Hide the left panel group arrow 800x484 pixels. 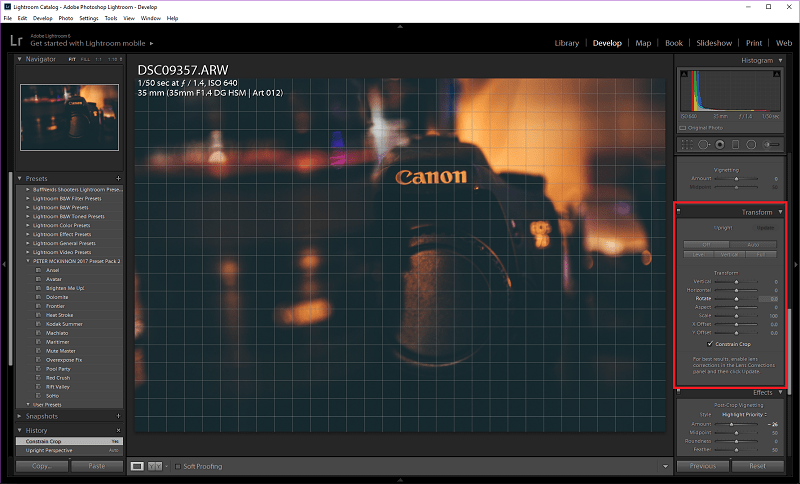tap(4, 264)
